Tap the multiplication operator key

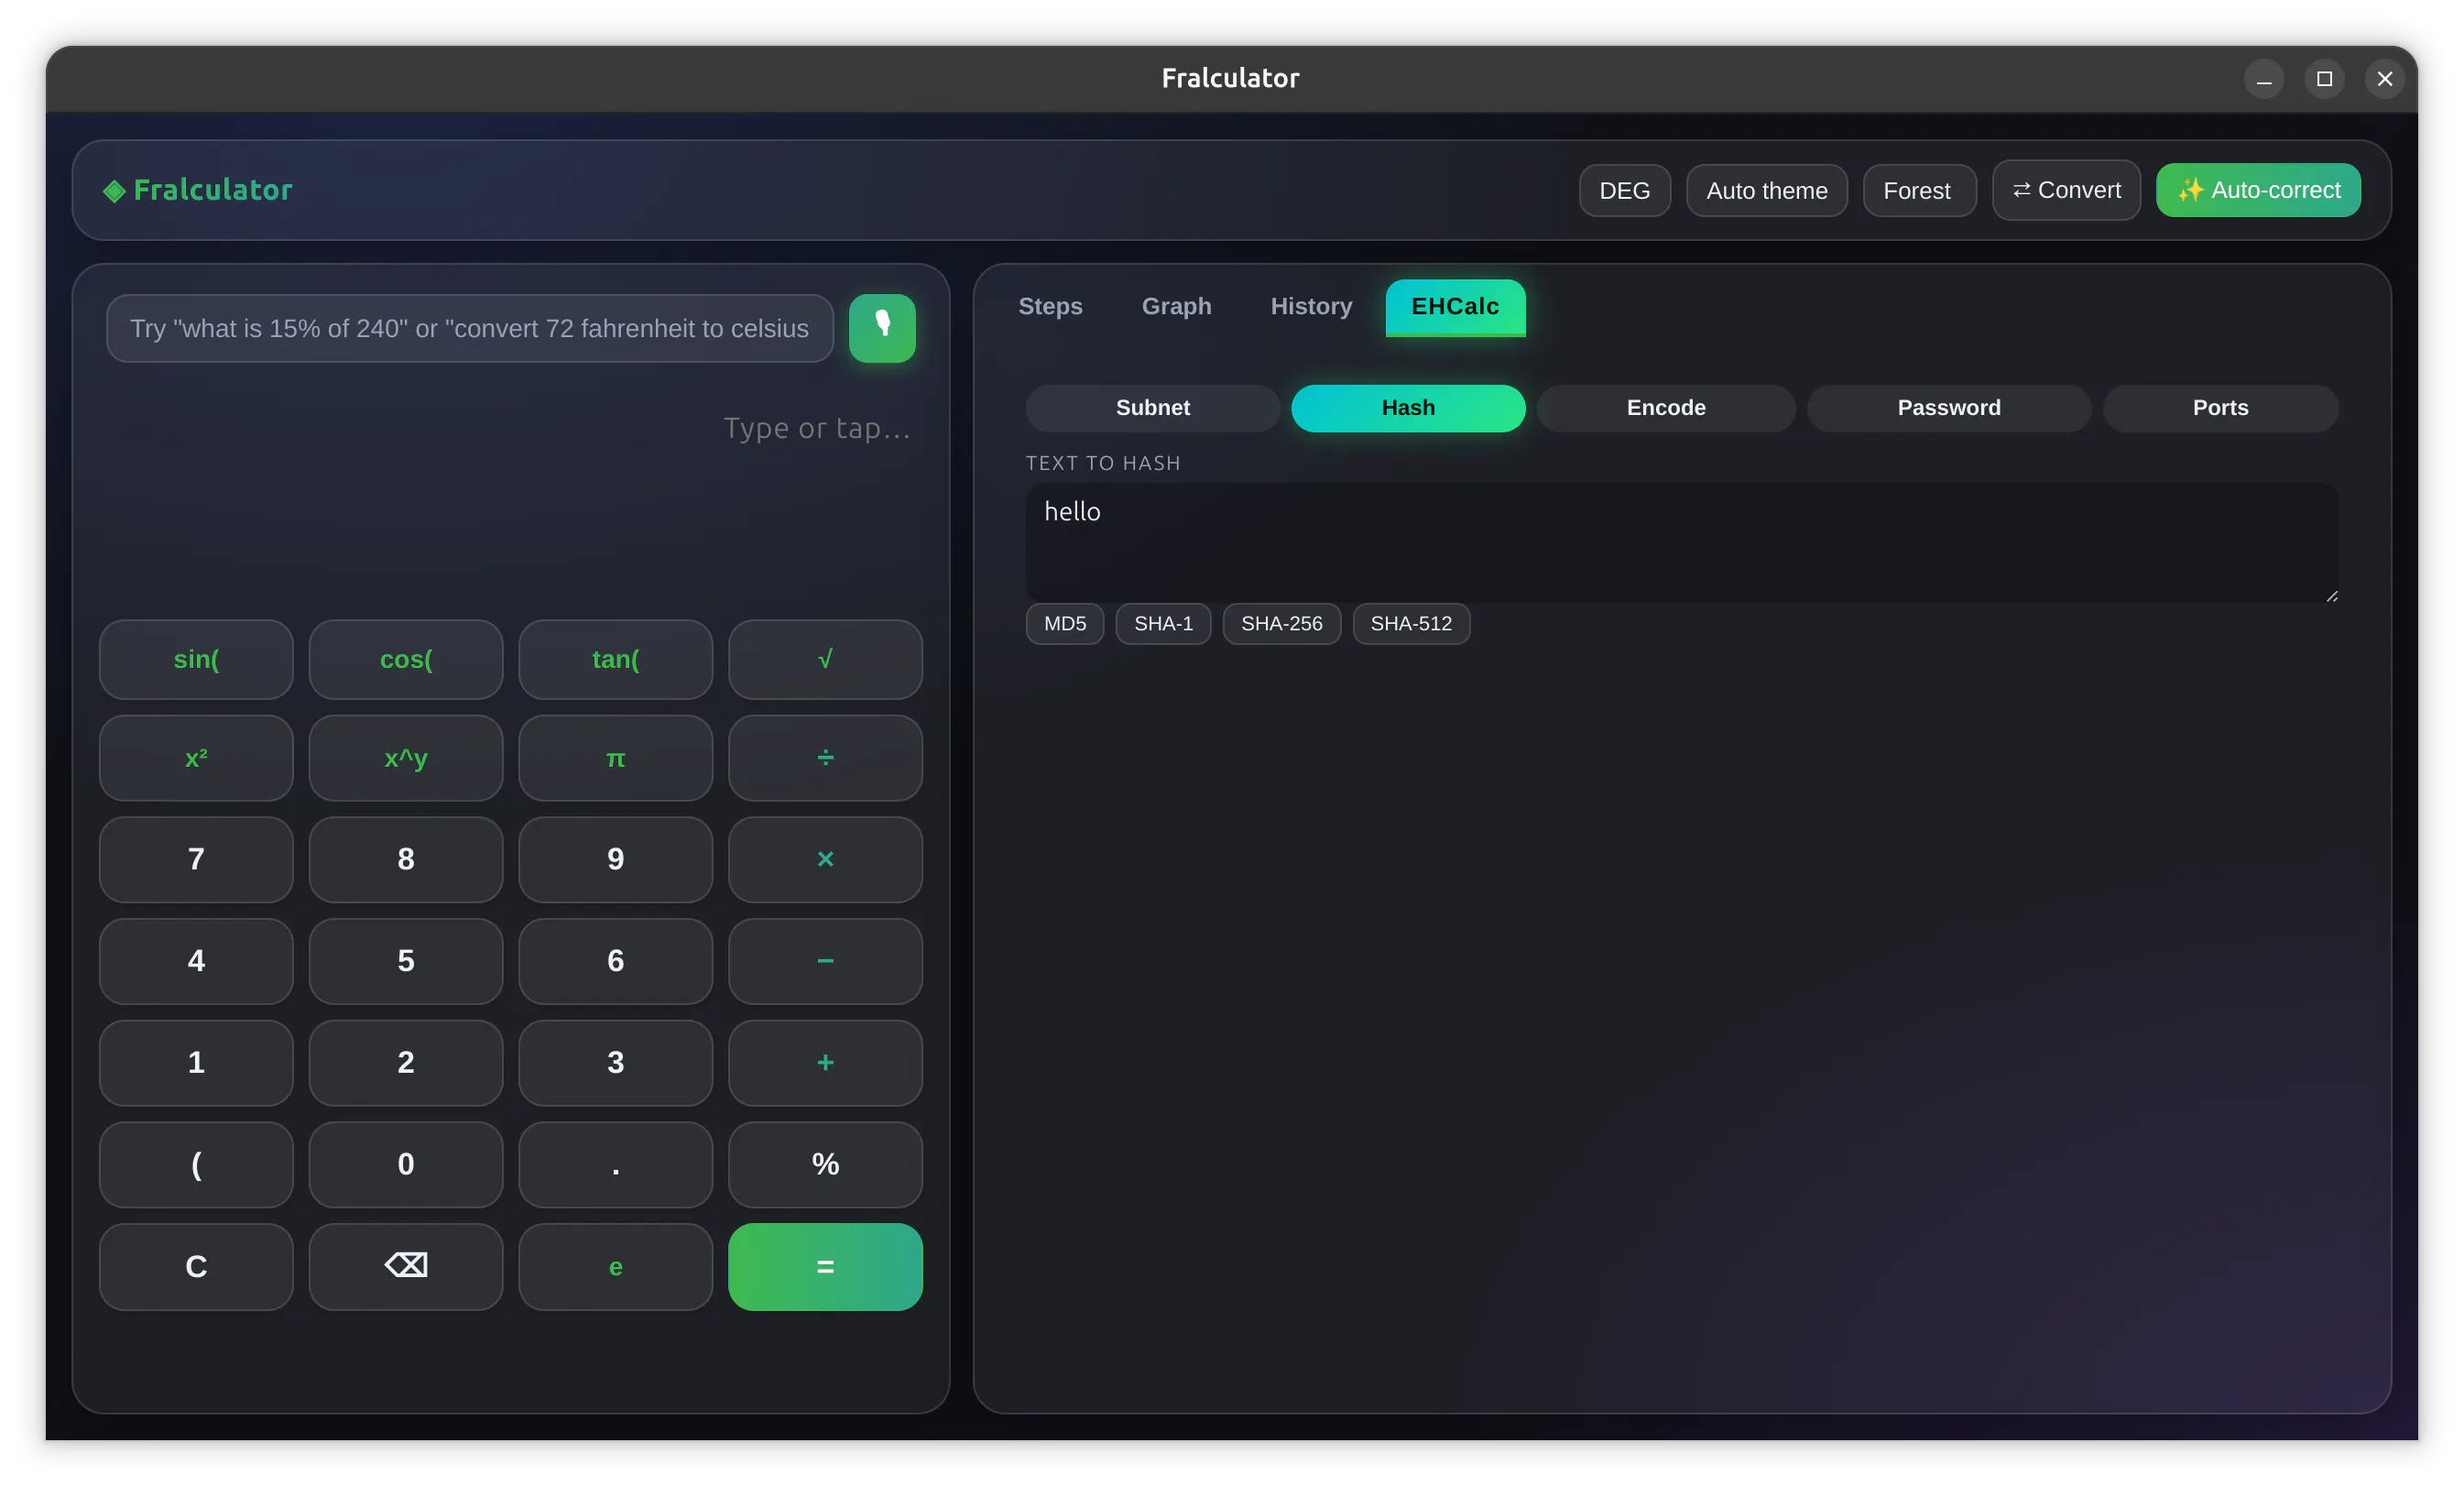click(825, 859)
